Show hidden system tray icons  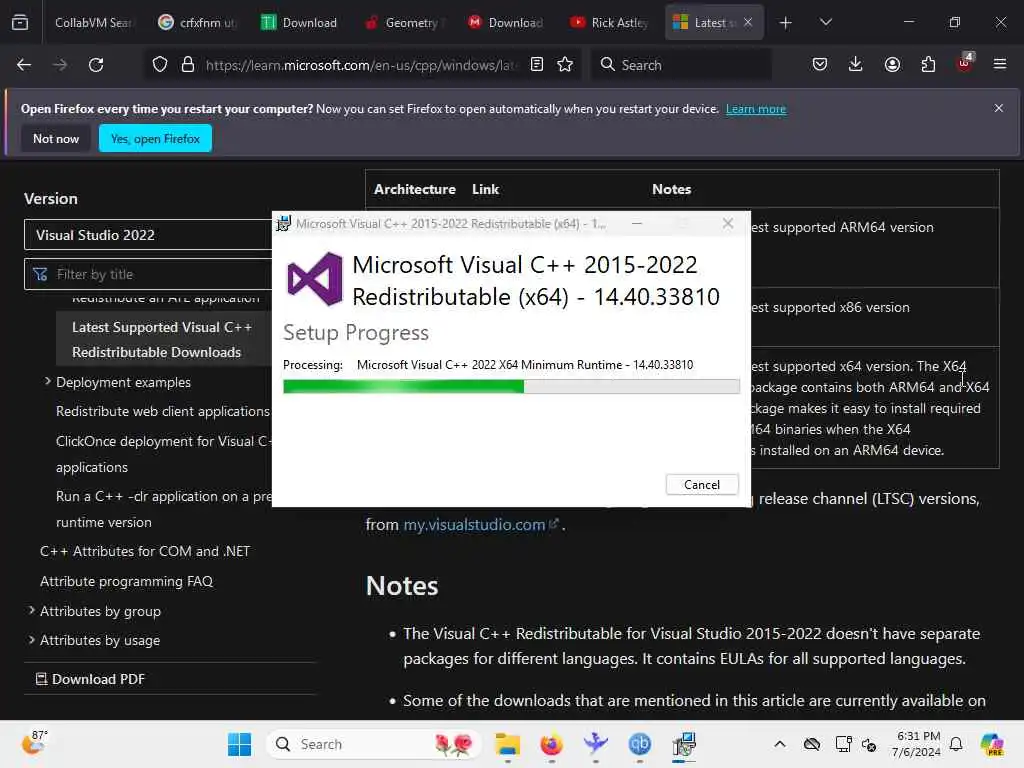pyautogui.click(x=780, y=744)
